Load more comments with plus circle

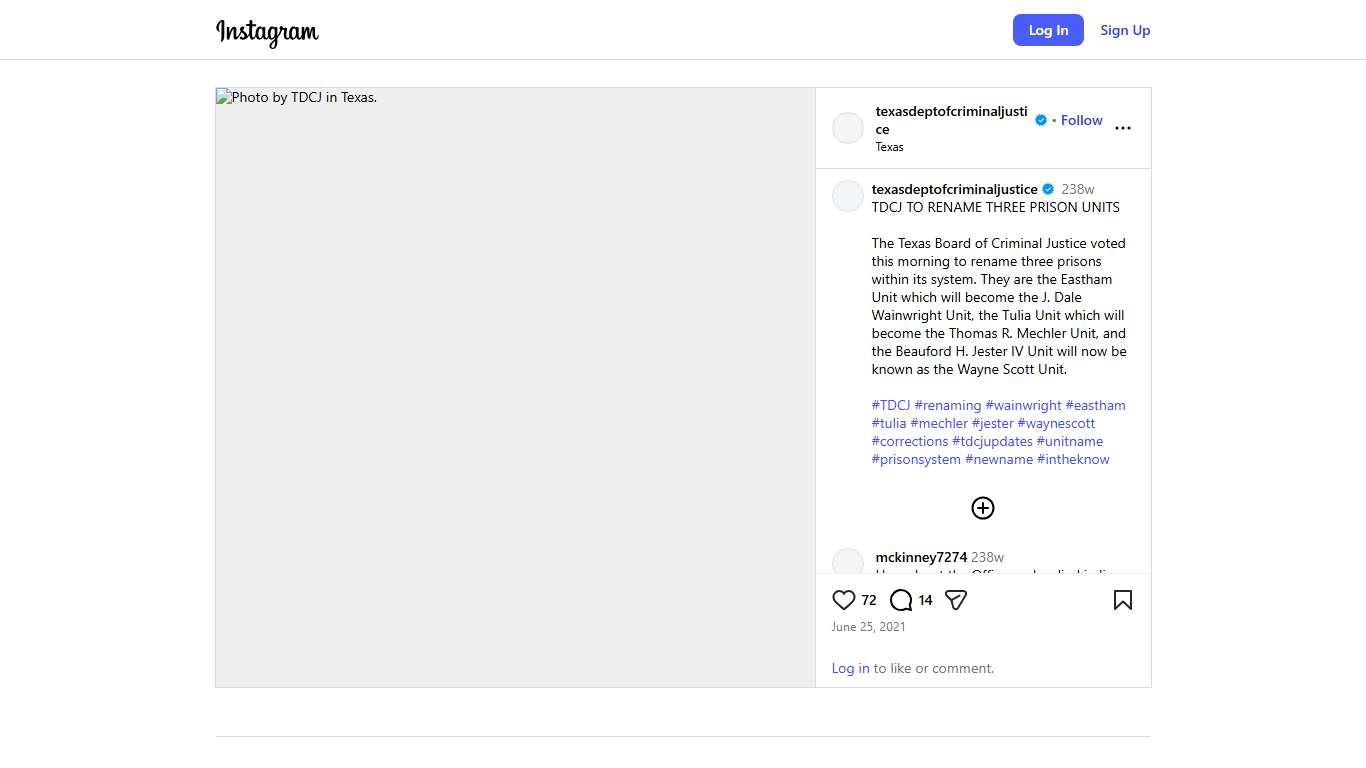click(983, 508)
